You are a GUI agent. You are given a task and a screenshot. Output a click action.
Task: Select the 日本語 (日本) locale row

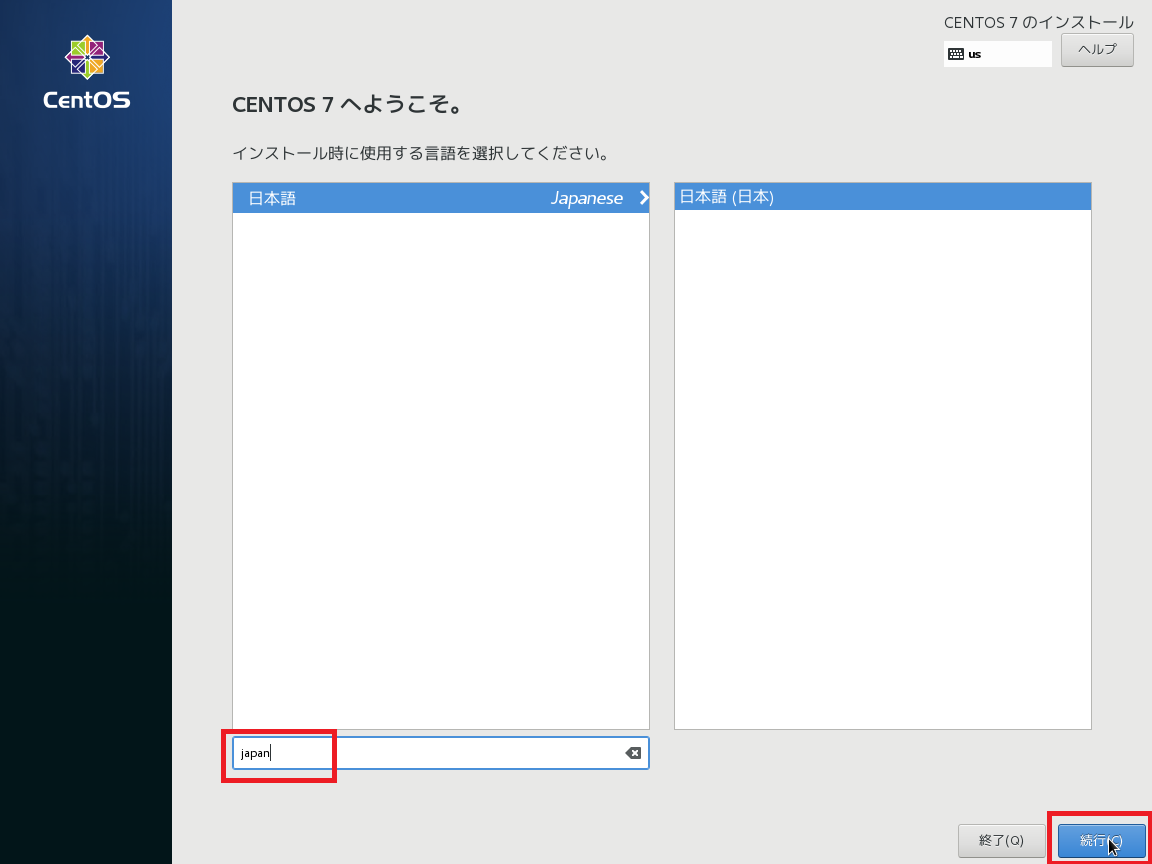click(x=882, y=197)
